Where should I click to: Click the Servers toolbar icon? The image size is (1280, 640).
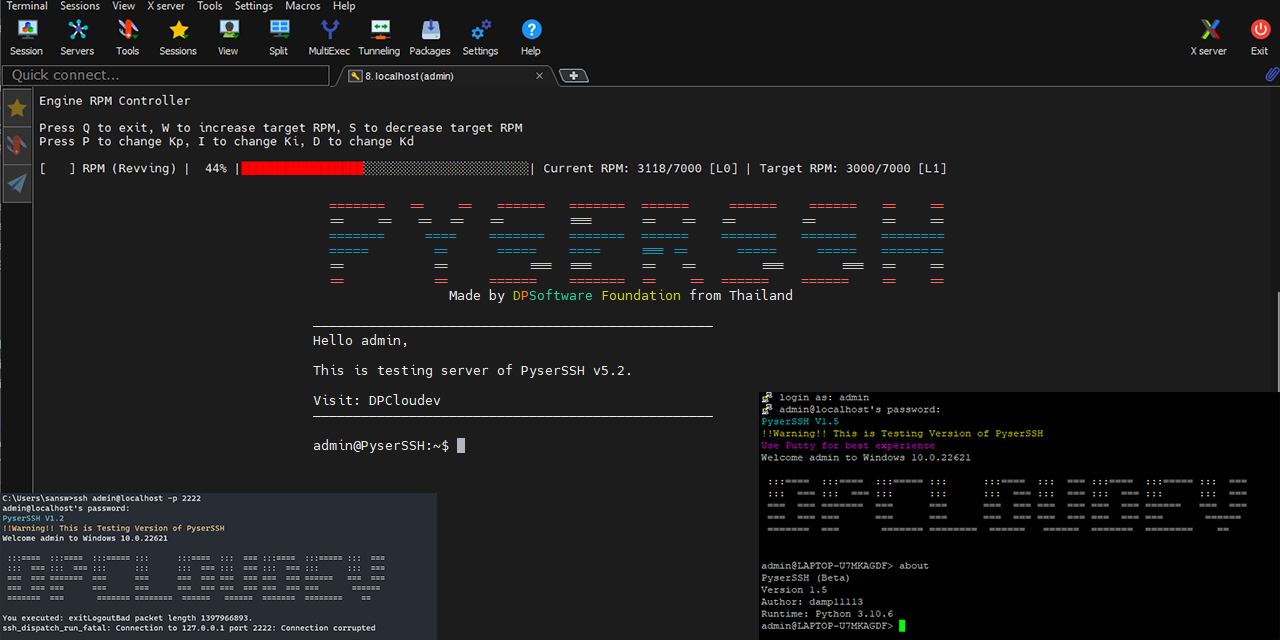pyautogui.click(x=77, y=37)
